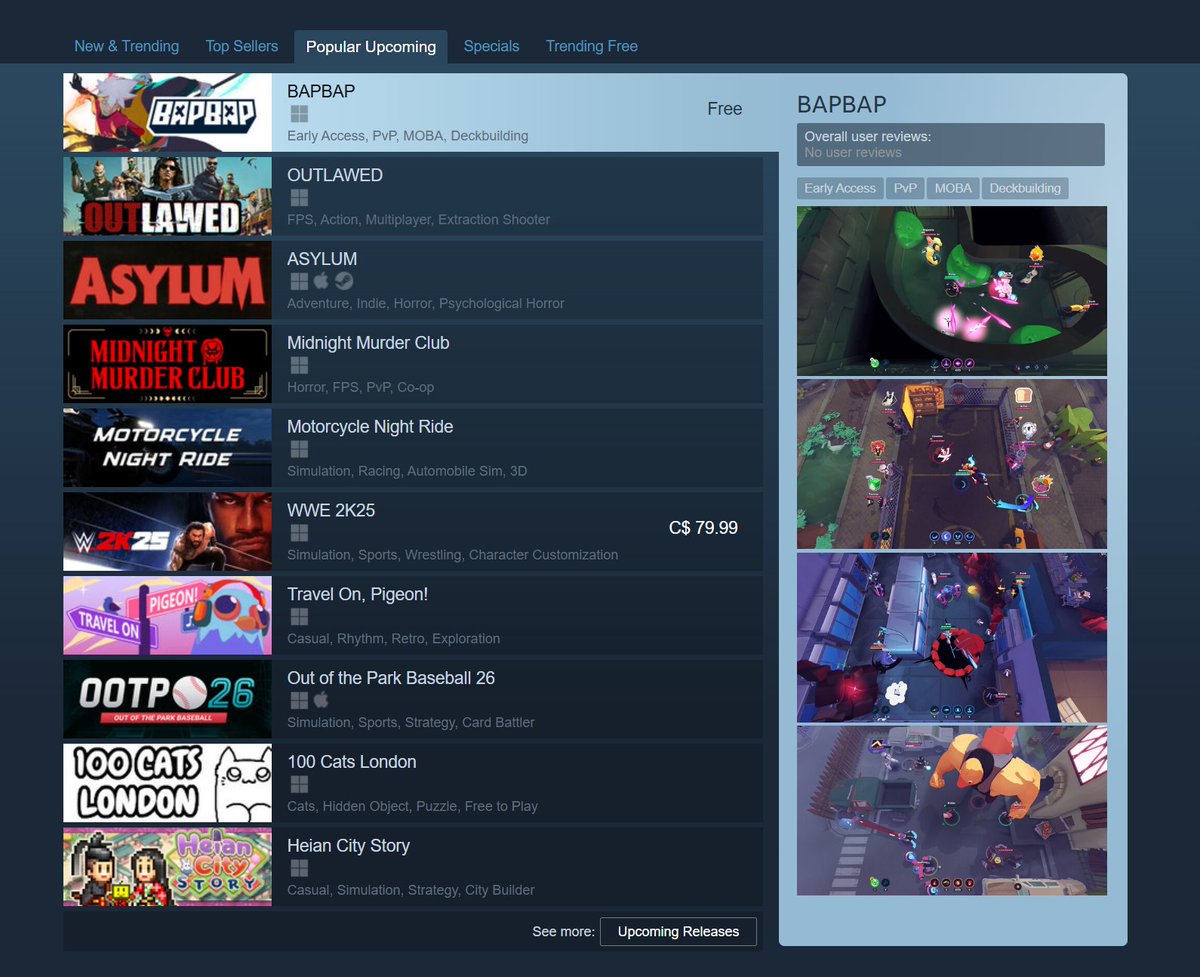Click the SteamOS icon under ASYLUM
Viewport: 1200px width, 977px height.
click(x=344, y=282)
